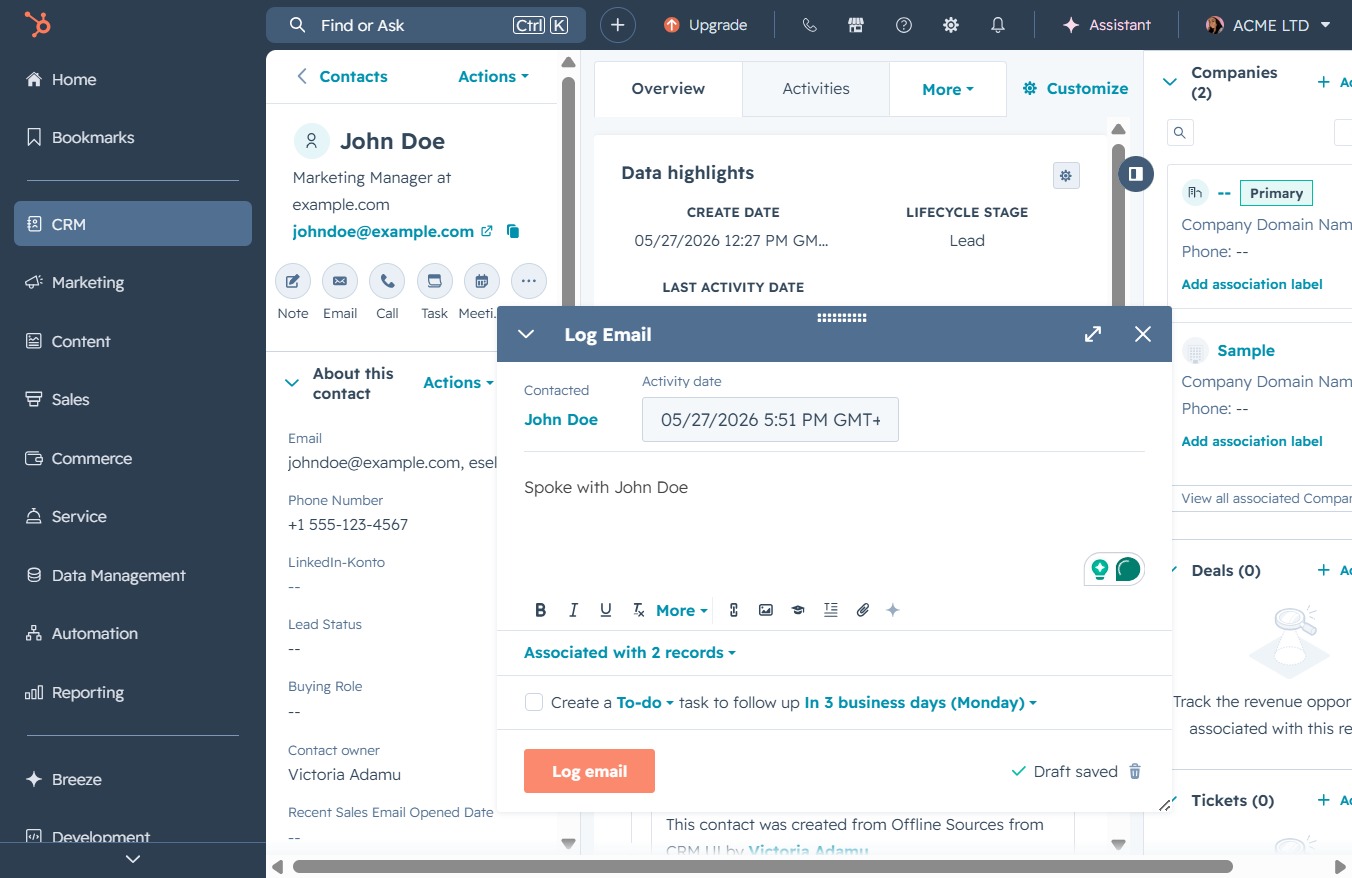Image resolution: width=1352 pixels, height=878 pixels.
Task: Open the marketplace storefront icon
Action: click(x=856, y=25)
